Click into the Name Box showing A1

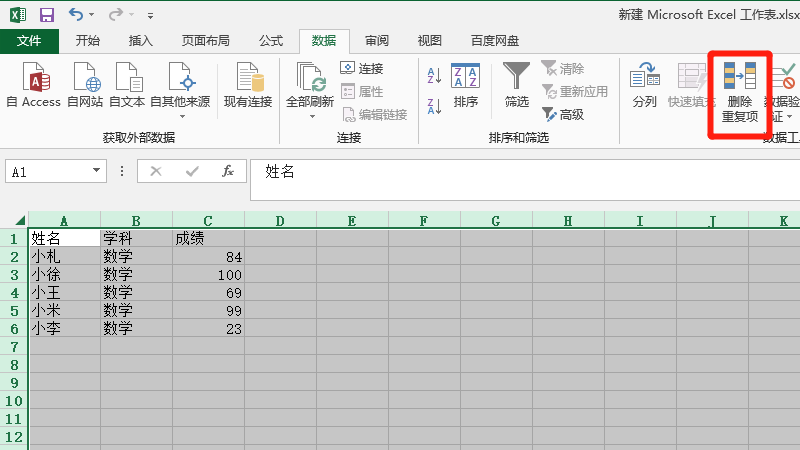[x=47, y=171]
